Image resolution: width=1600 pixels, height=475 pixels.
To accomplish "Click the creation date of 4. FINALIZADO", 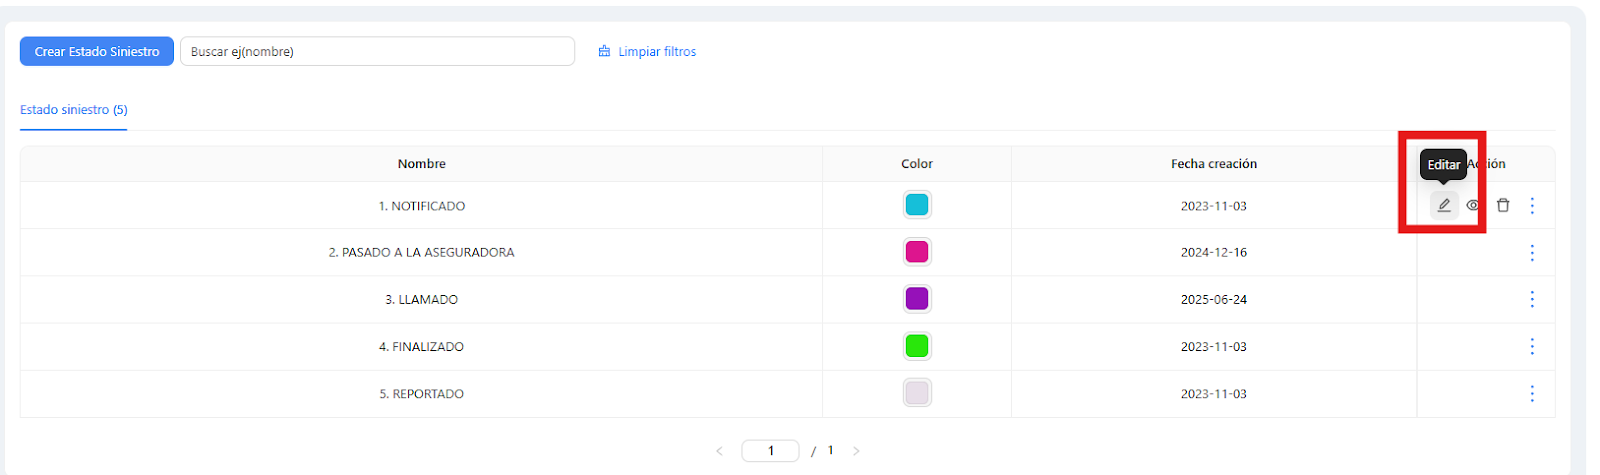I will click(1214, 347).
